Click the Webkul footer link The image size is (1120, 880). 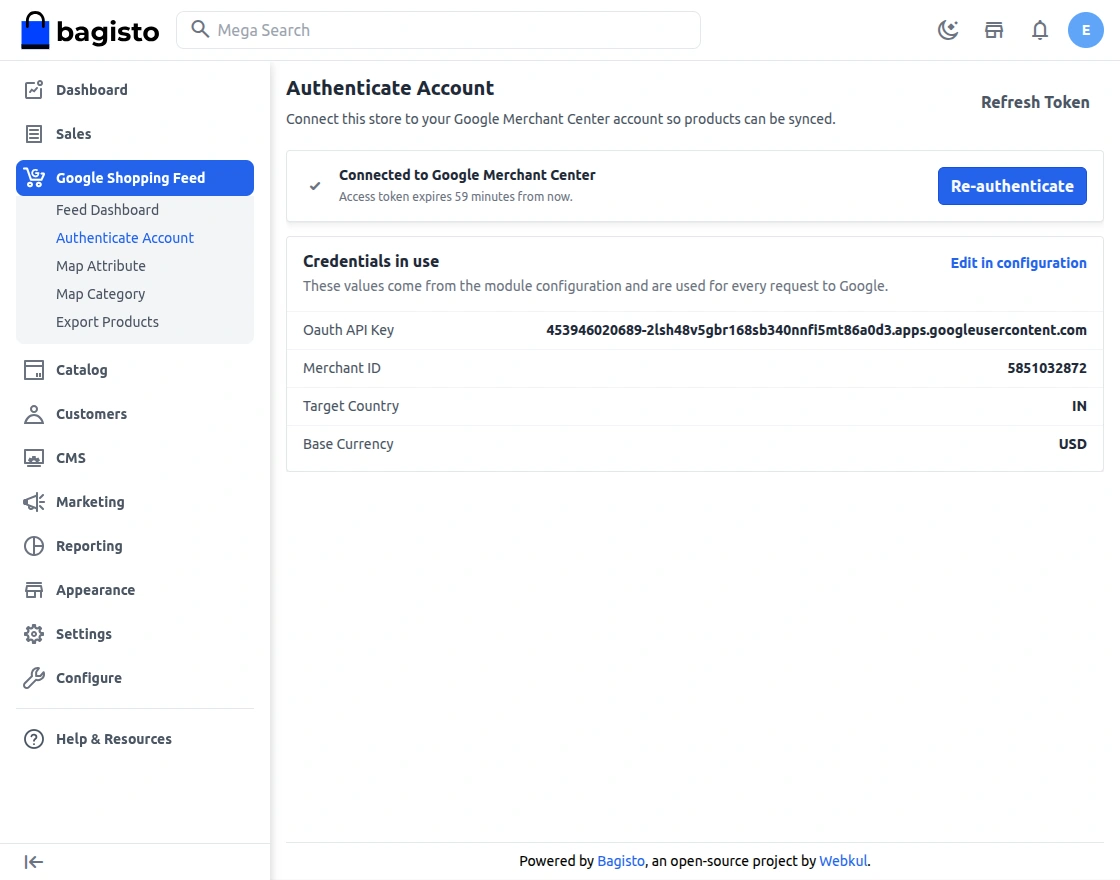tap(843, 861)
